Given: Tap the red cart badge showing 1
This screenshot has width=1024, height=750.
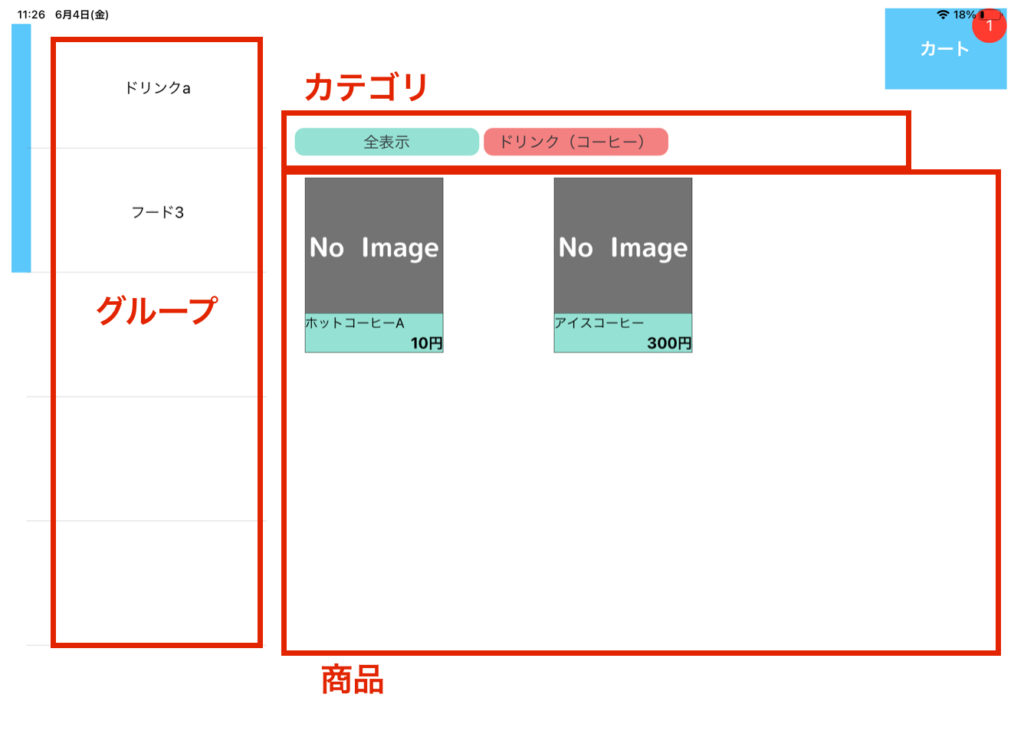Looking at the screenshot, I should point(989,25).
